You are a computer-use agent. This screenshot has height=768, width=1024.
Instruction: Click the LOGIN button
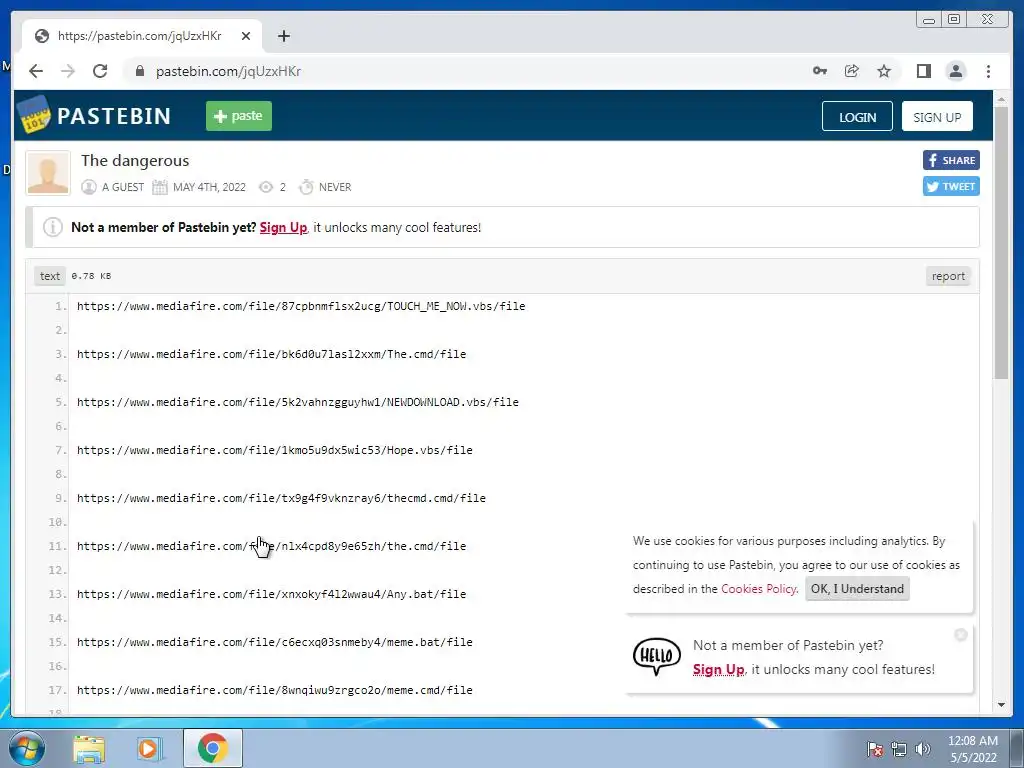[x=857, y=117]
